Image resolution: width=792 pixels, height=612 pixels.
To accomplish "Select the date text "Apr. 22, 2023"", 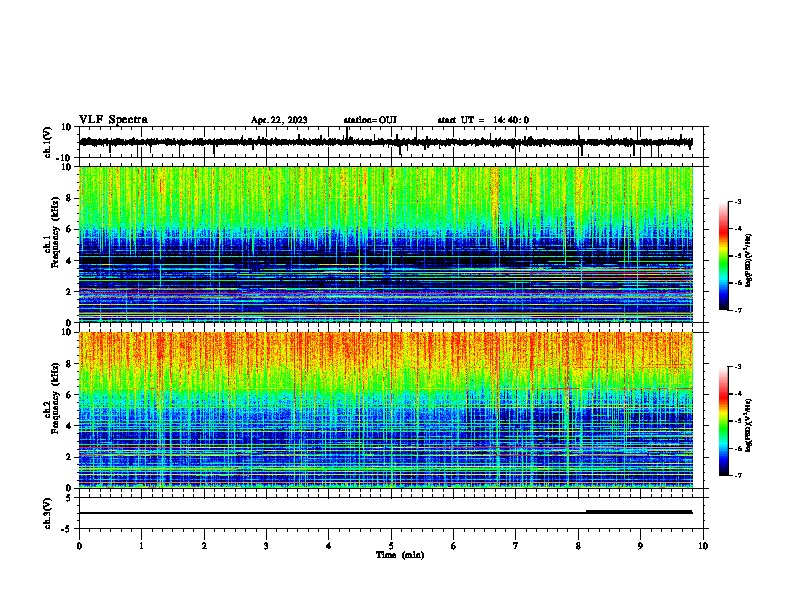I will 279,120.
